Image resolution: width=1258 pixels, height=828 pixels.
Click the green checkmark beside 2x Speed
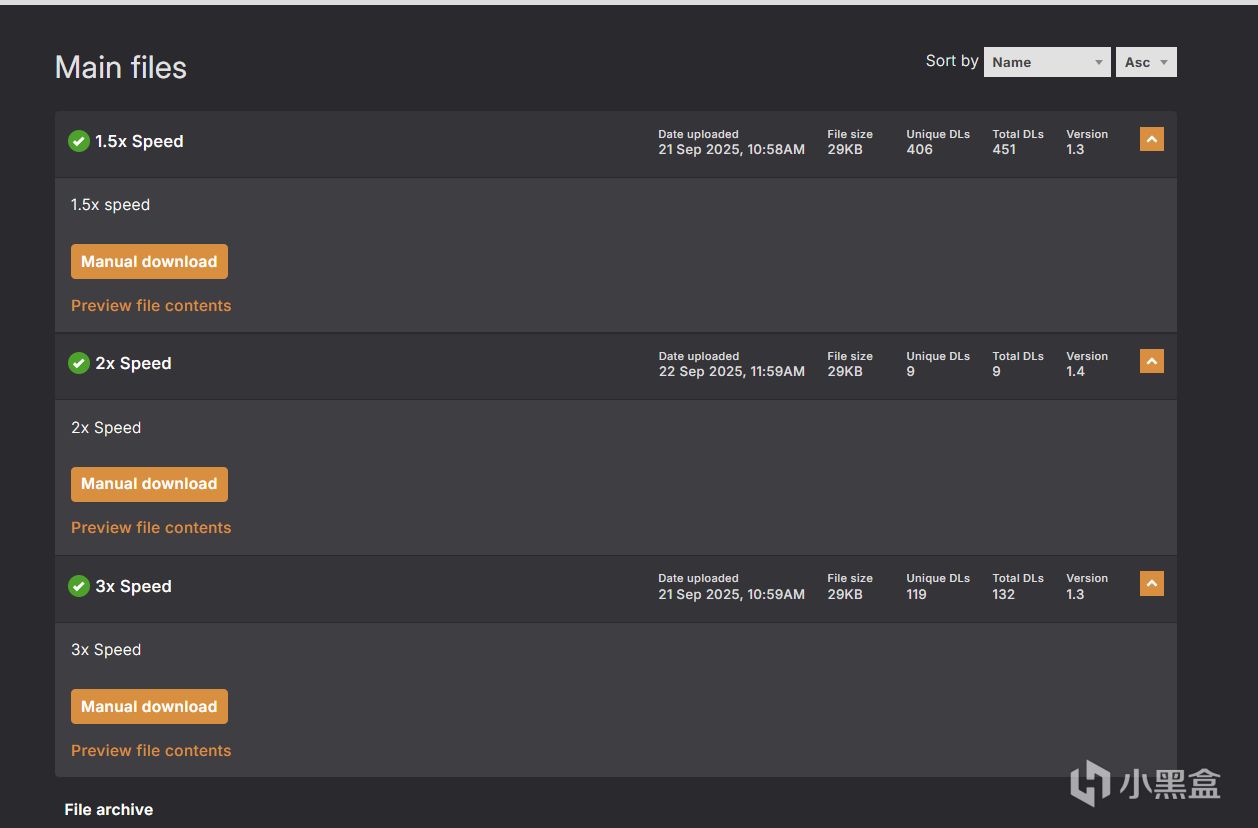[79, 364]
